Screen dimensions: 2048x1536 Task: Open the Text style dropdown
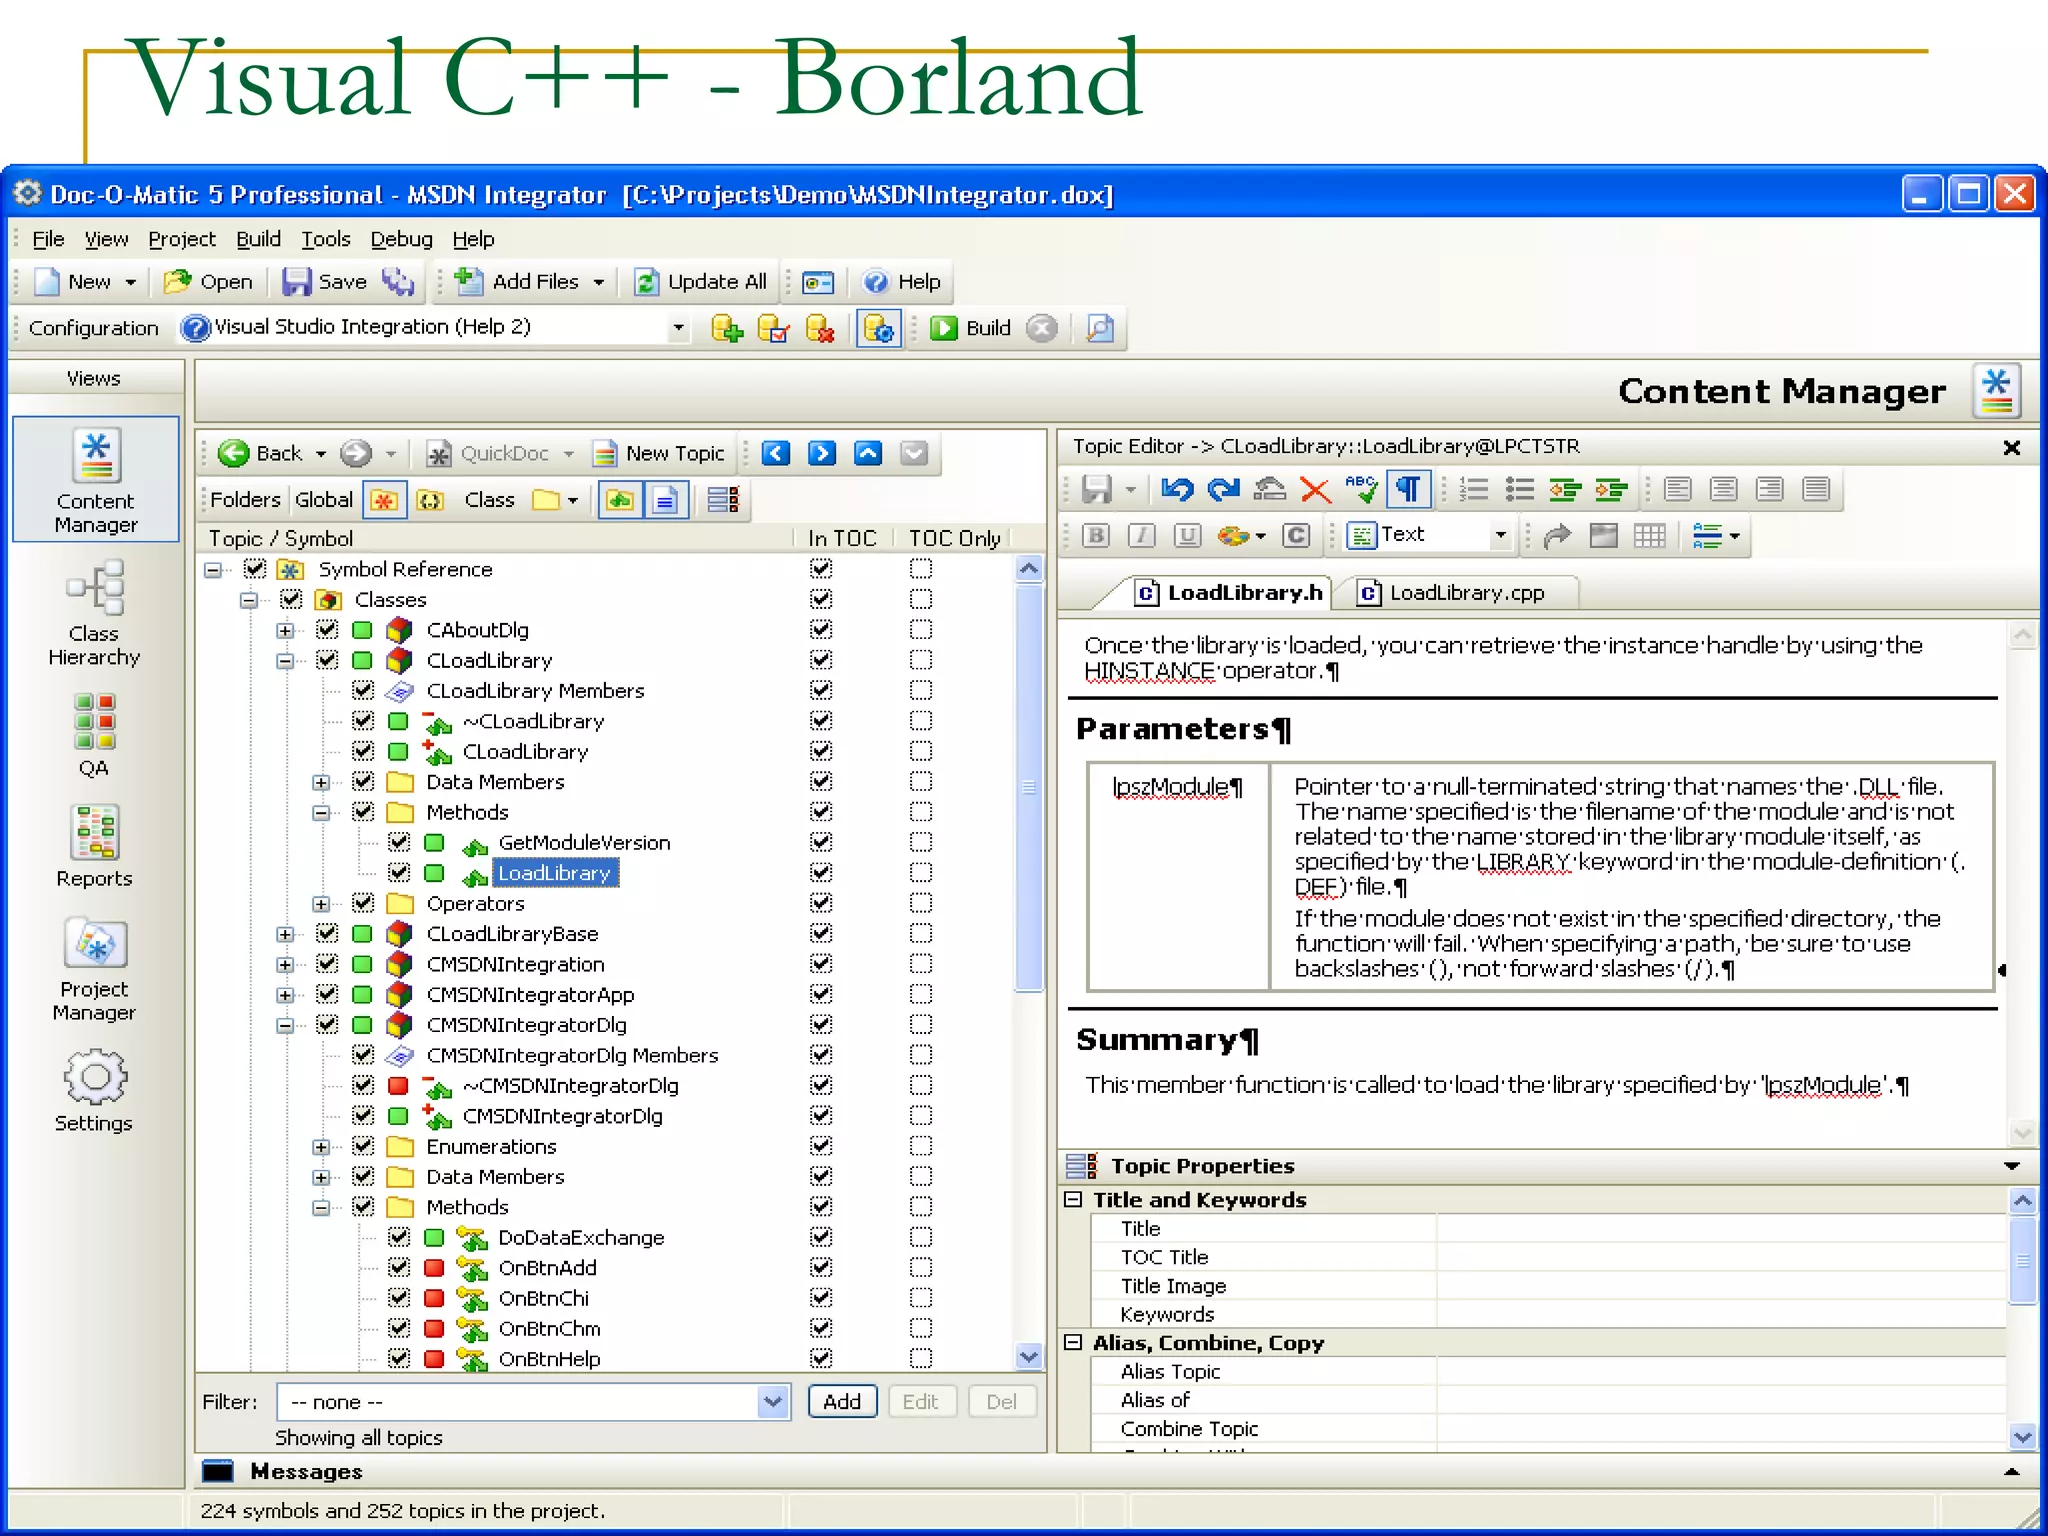(x=1500, y=535)
